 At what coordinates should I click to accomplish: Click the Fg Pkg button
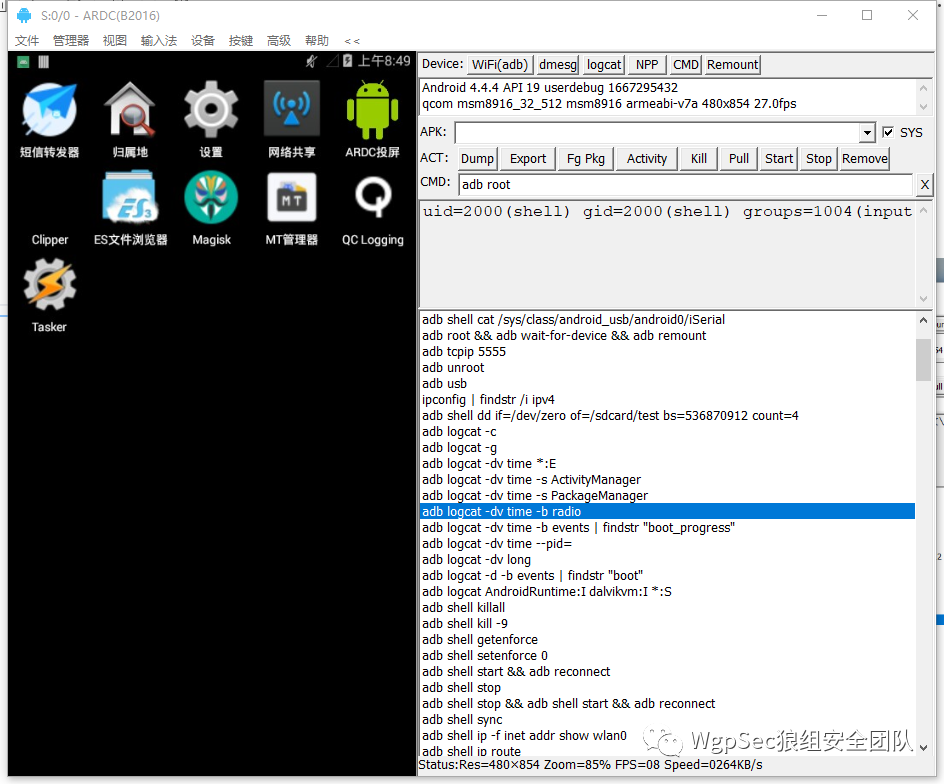pyautogui.click(x=586, y=158)
